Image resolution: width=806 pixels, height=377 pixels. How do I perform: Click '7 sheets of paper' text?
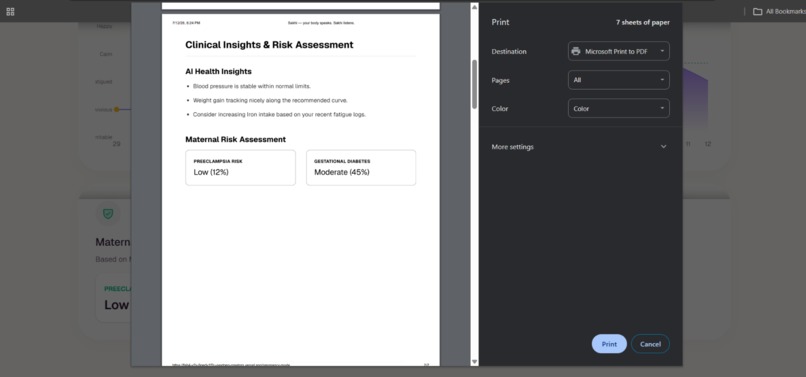tap(643, 23)
